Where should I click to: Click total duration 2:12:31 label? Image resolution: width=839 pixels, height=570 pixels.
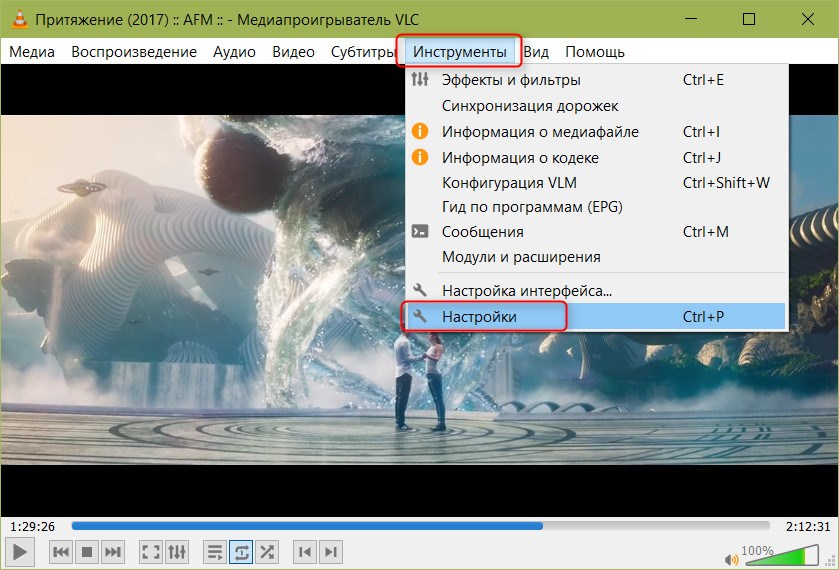[x=808, y=527]
